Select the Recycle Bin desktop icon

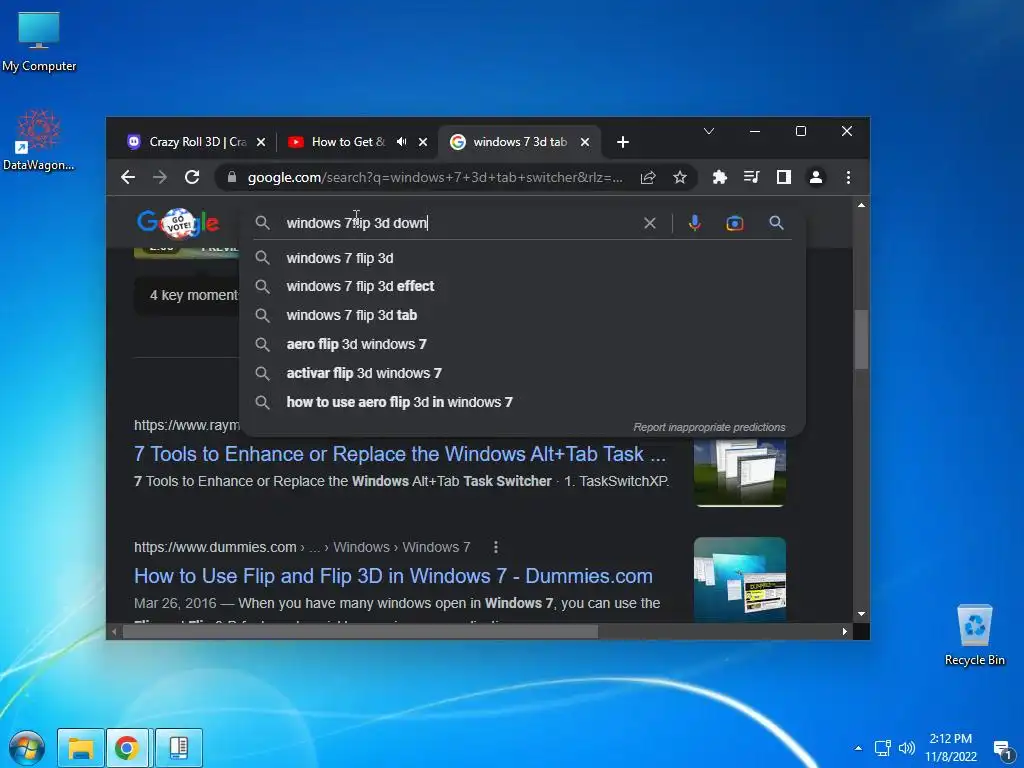(974, 635)
